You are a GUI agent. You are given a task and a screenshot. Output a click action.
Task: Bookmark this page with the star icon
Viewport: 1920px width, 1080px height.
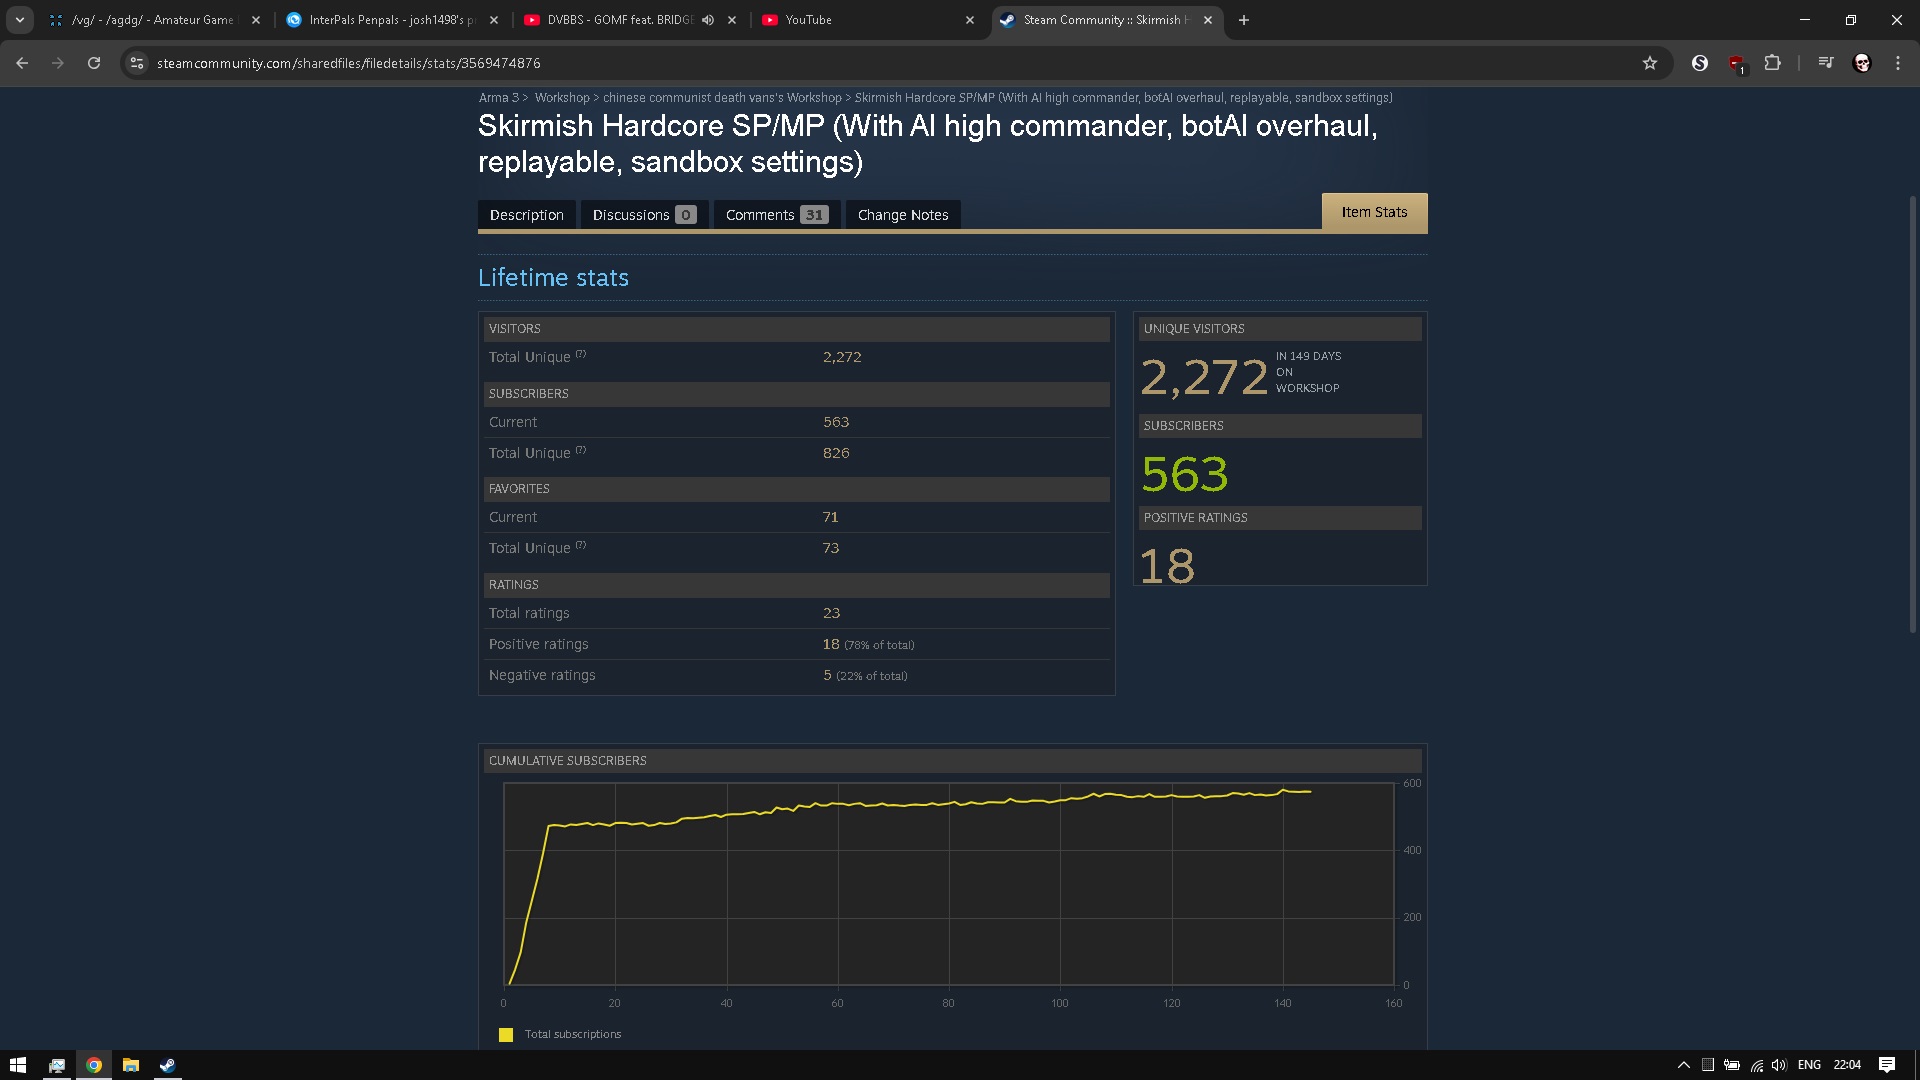pos(1650,63)
